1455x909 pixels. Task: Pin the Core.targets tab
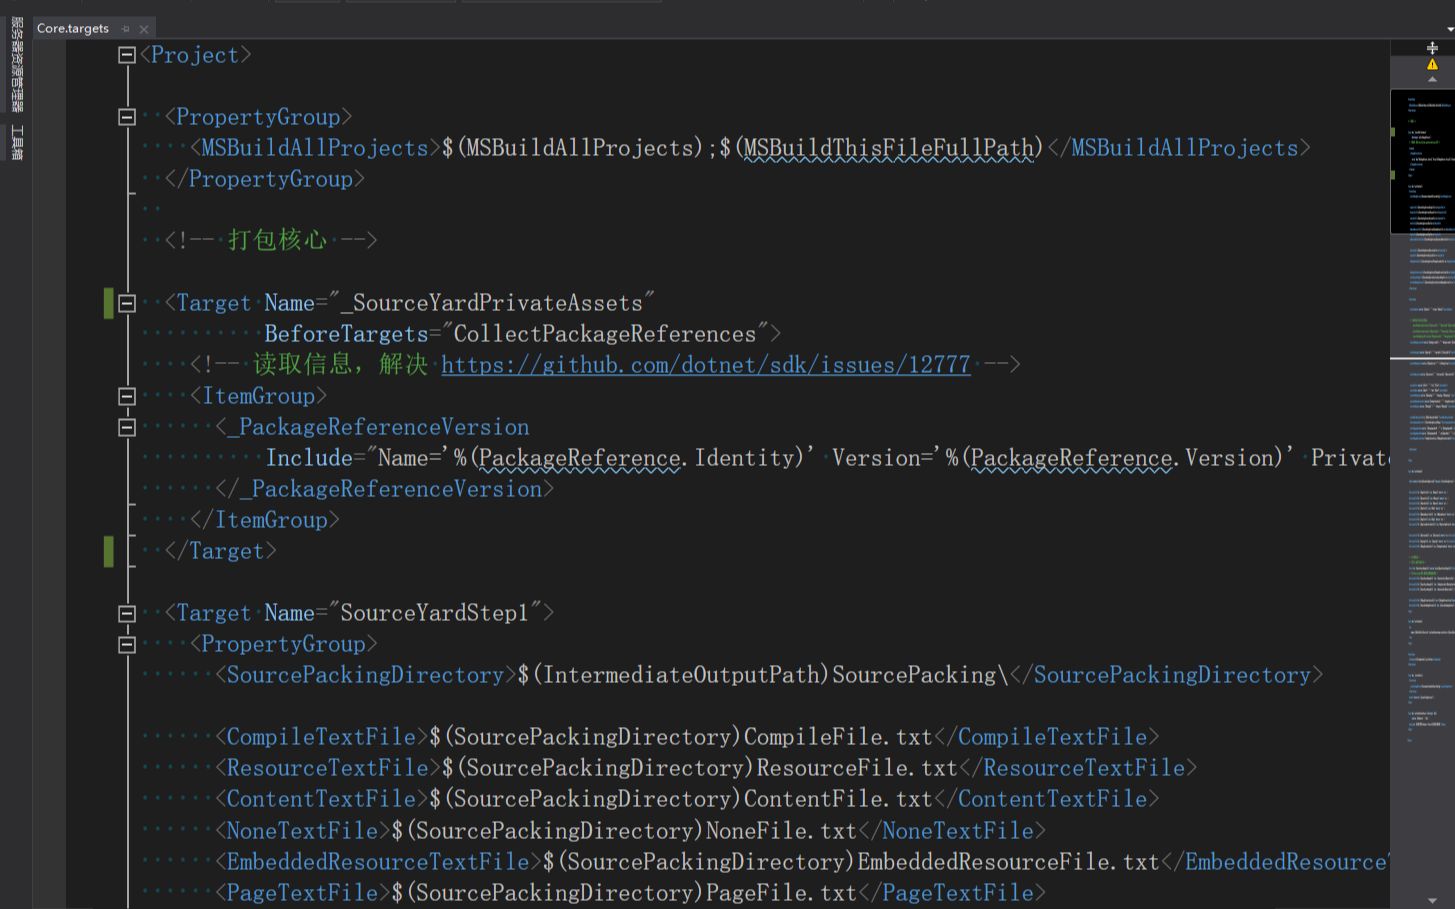(126, 29)
